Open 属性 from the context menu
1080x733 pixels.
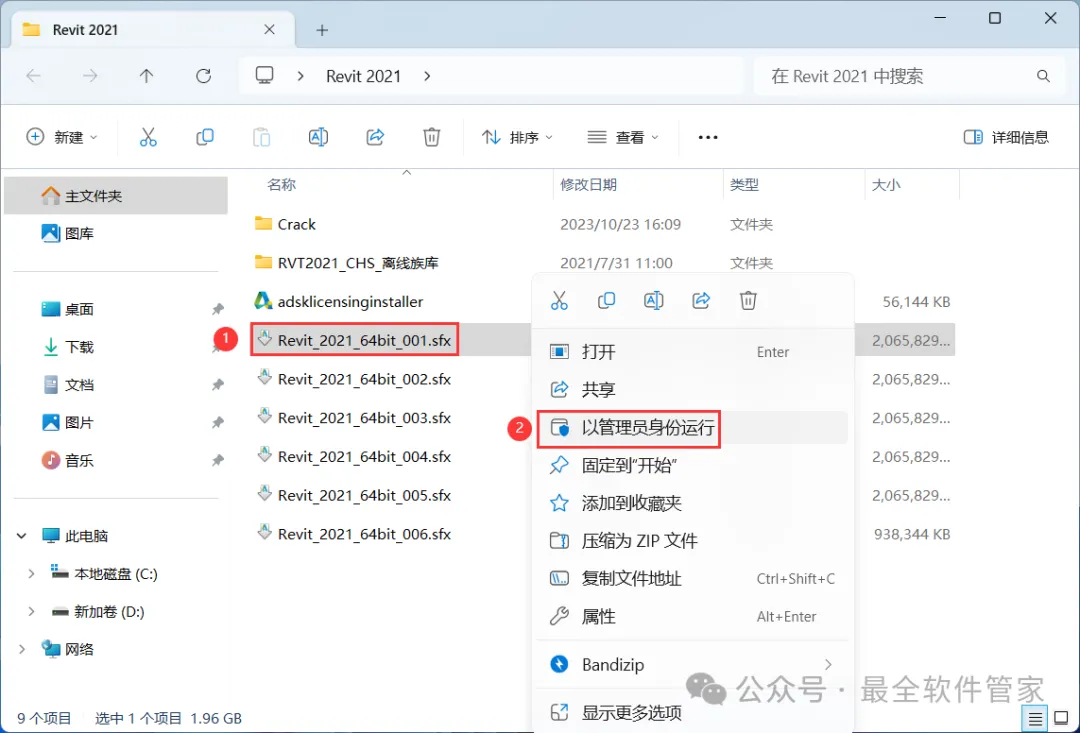point(692,617)
